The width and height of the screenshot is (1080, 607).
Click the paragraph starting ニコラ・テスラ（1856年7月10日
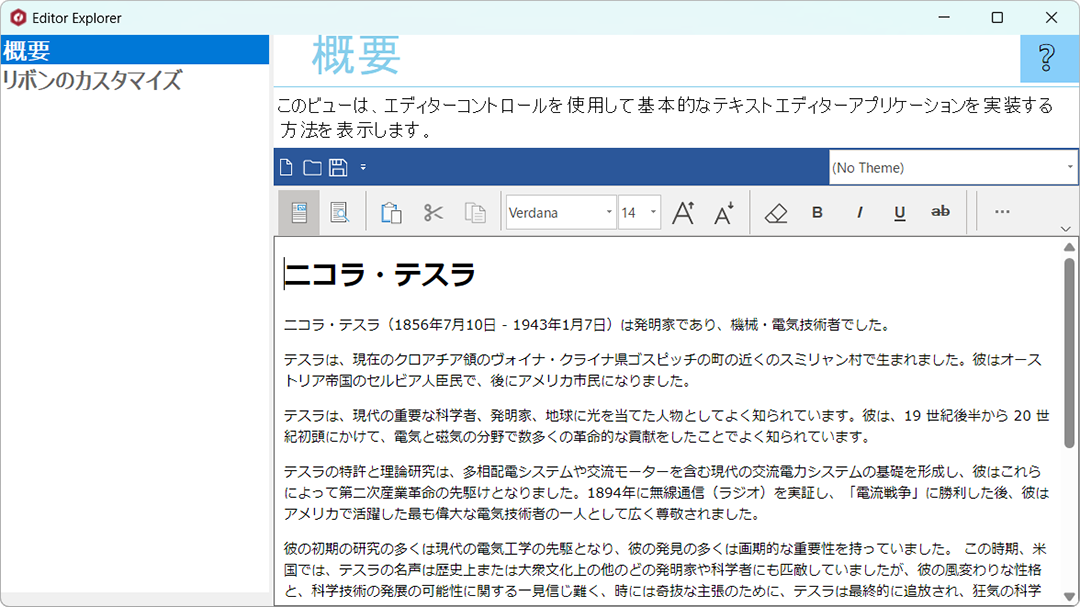point(586,325)
